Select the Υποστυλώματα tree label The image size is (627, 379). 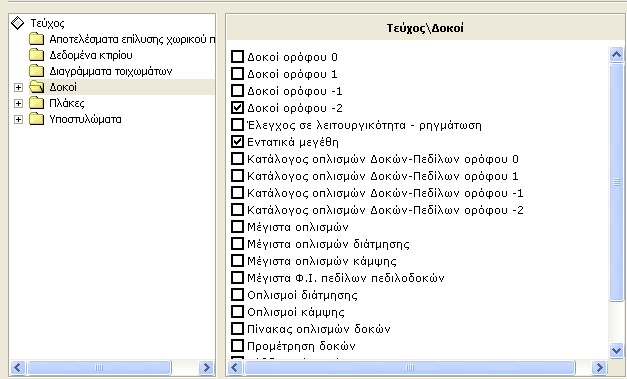[x=85, y=119]
